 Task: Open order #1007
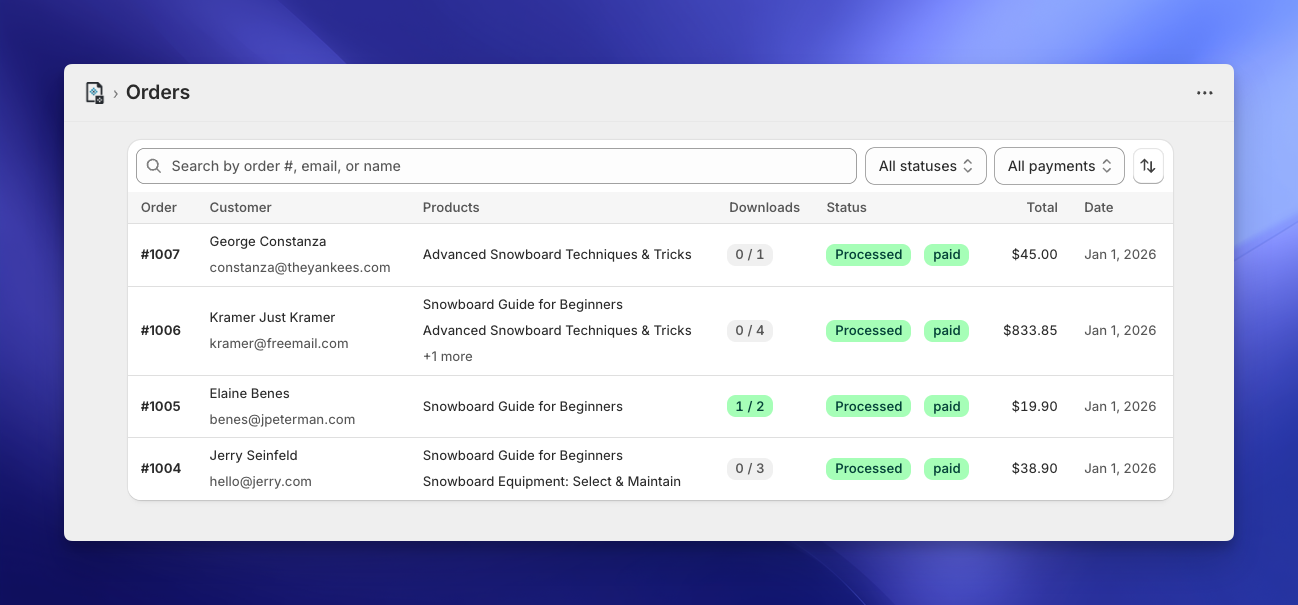tap(160, 255)
